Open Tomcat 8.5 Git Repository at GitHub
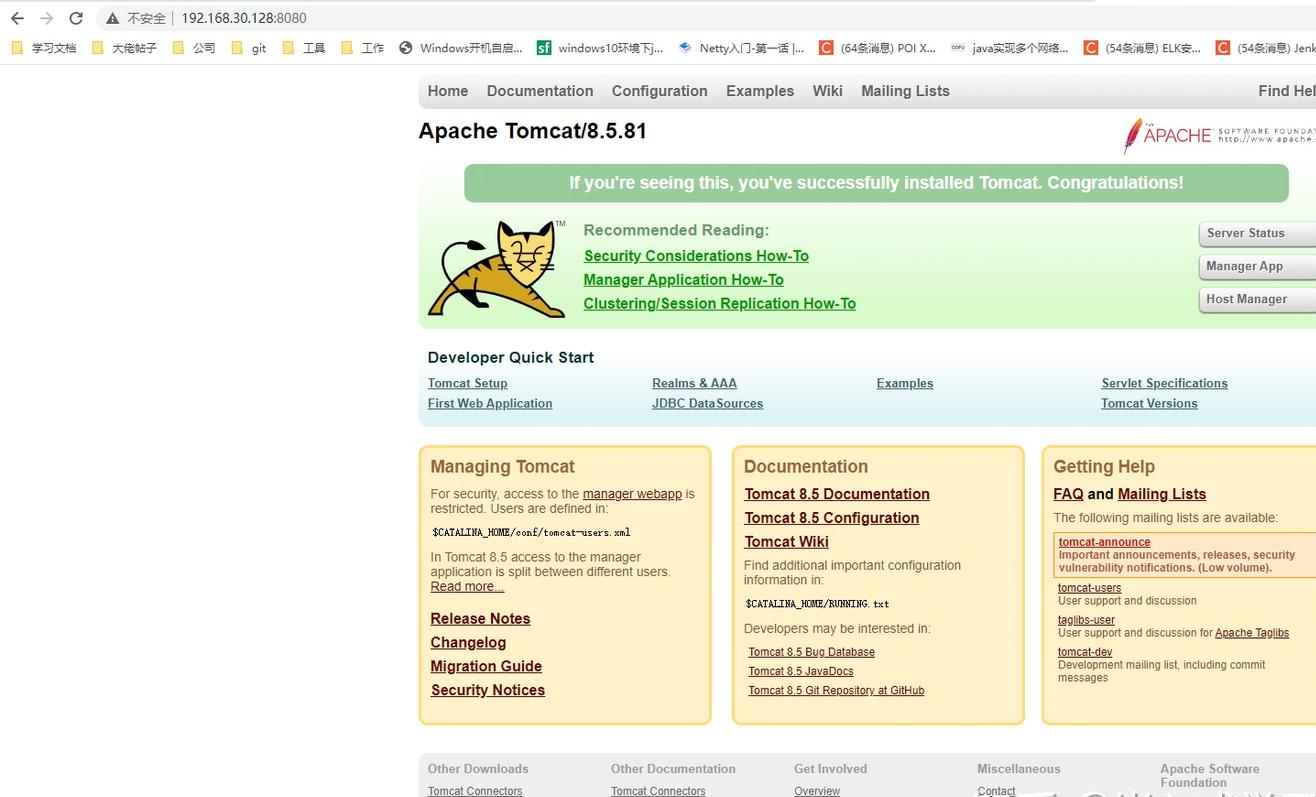The image size is (1316, 797). [x=837, y=690]
